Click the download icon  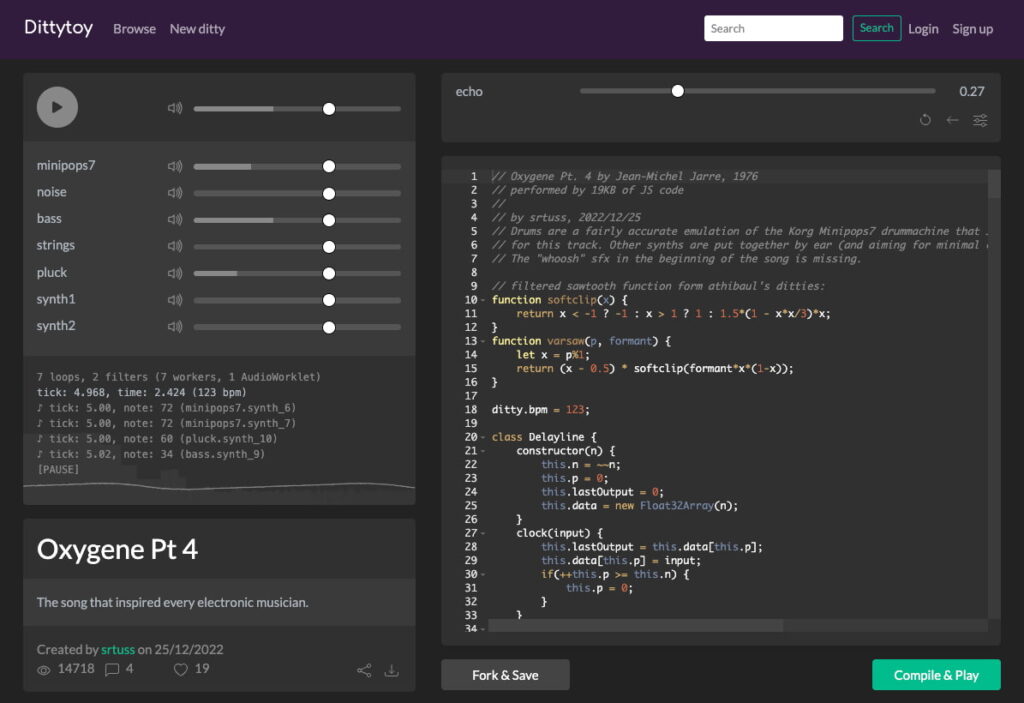coord(391,670)
